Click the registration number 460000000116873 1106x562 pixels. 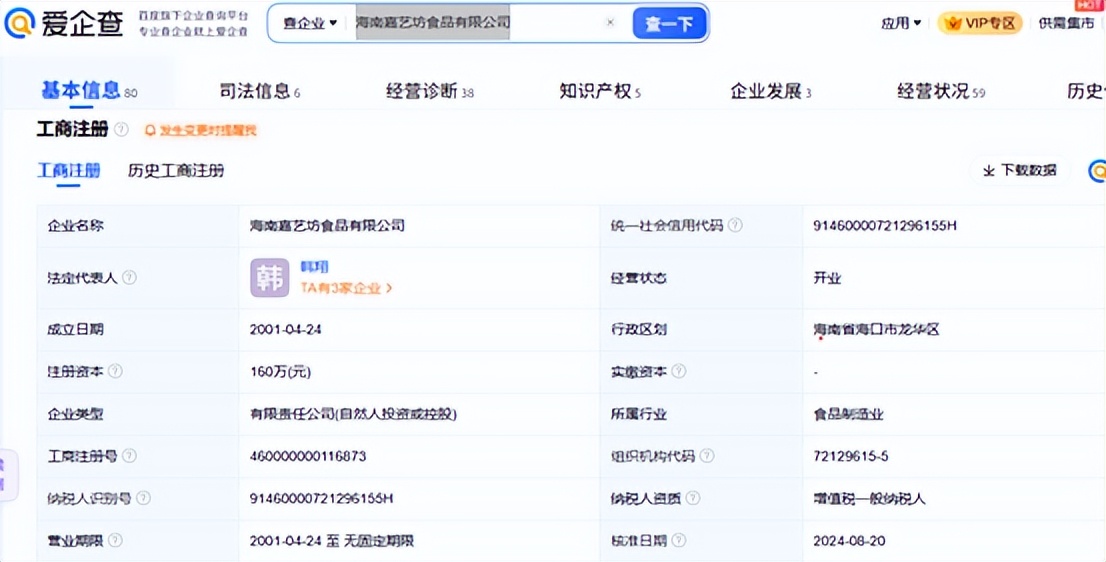(308, 456)
